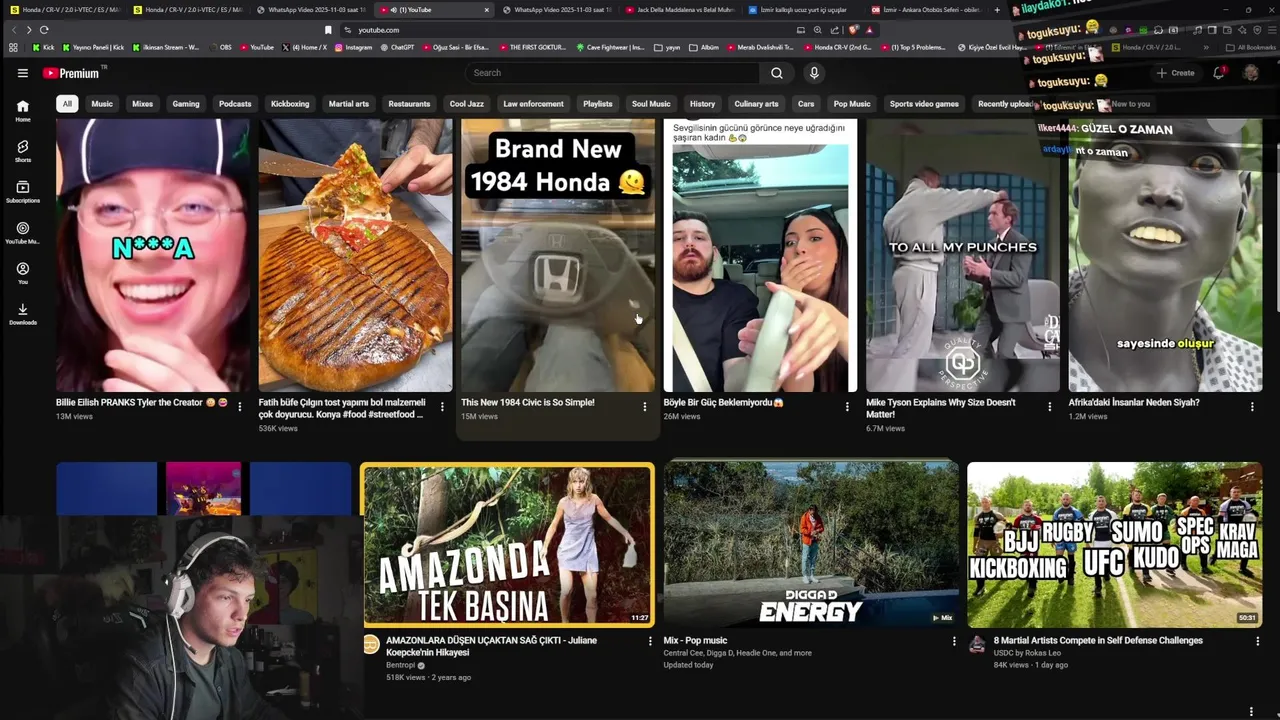Select the Culinary arts filter chip

coord(756,104)
